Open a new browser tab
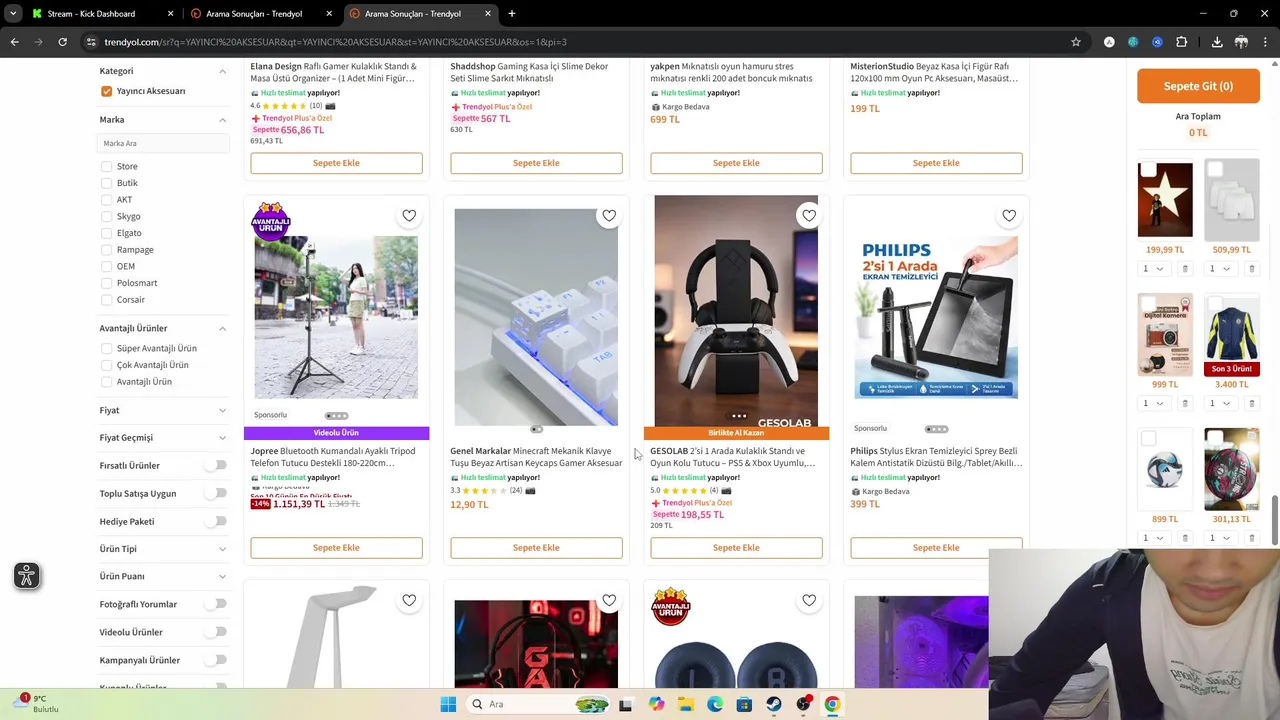This screenshot has width=1280, height=720. point(512,14)
